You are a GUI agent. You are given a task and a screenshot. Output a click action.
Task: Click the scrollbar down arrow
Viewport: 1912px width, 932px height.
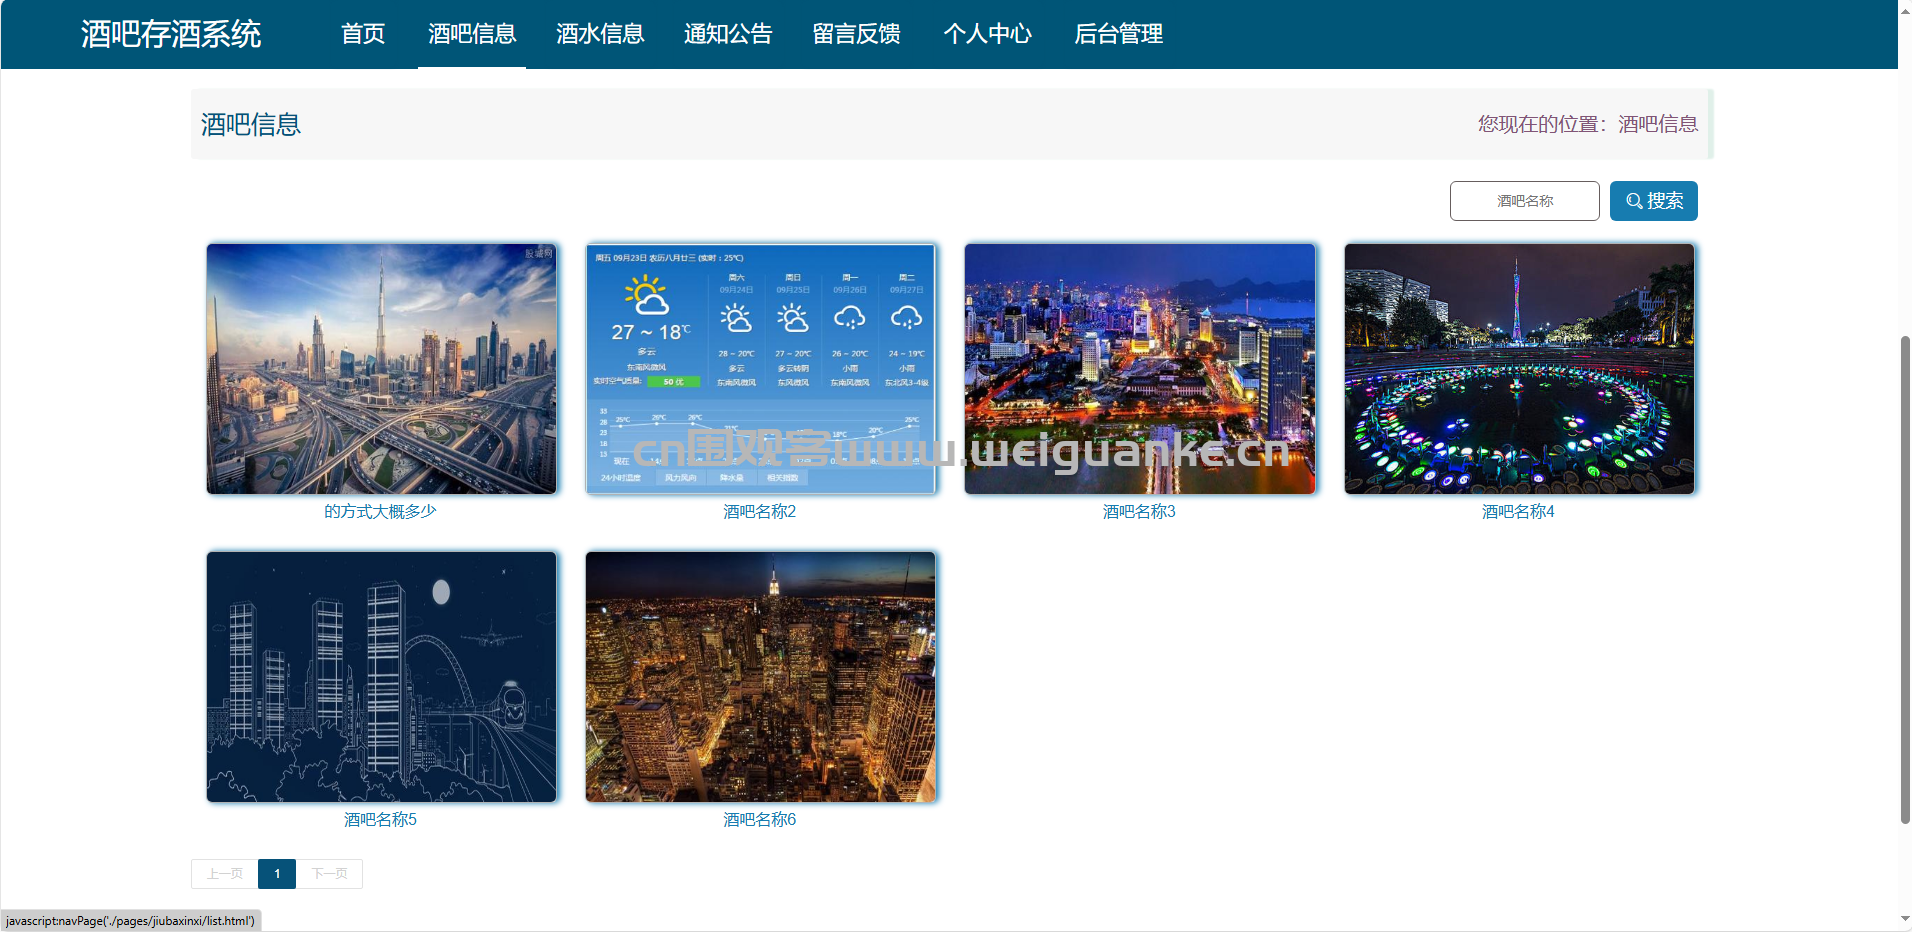[x=1905, y=918]
